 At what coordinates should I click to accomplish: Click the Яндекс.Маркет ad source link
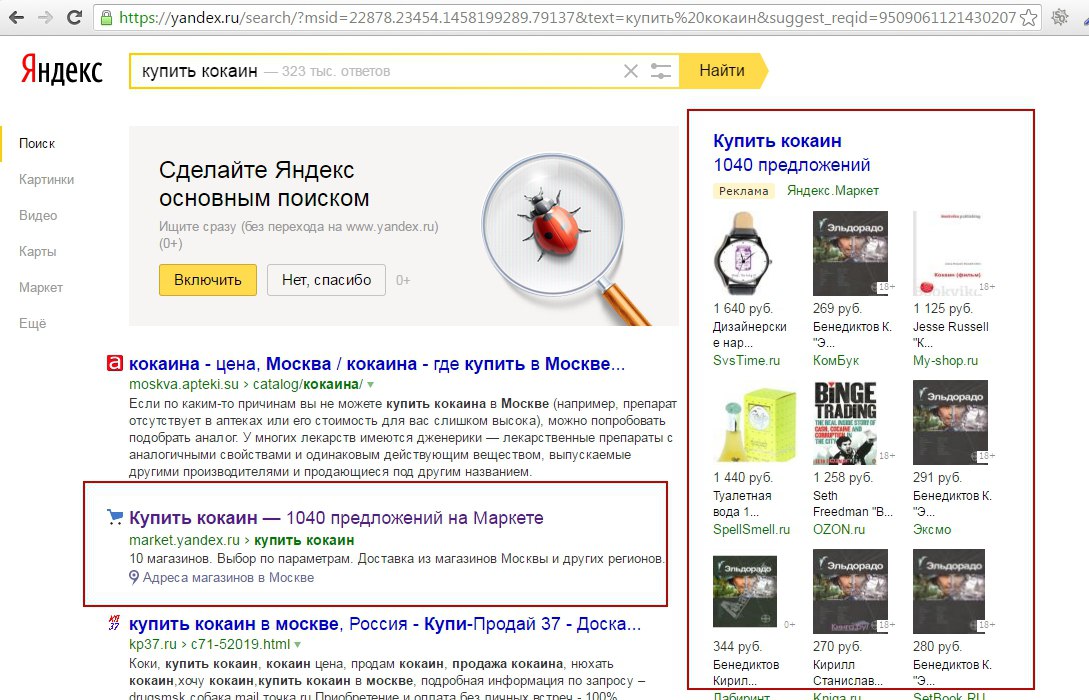tap(833, 190)
